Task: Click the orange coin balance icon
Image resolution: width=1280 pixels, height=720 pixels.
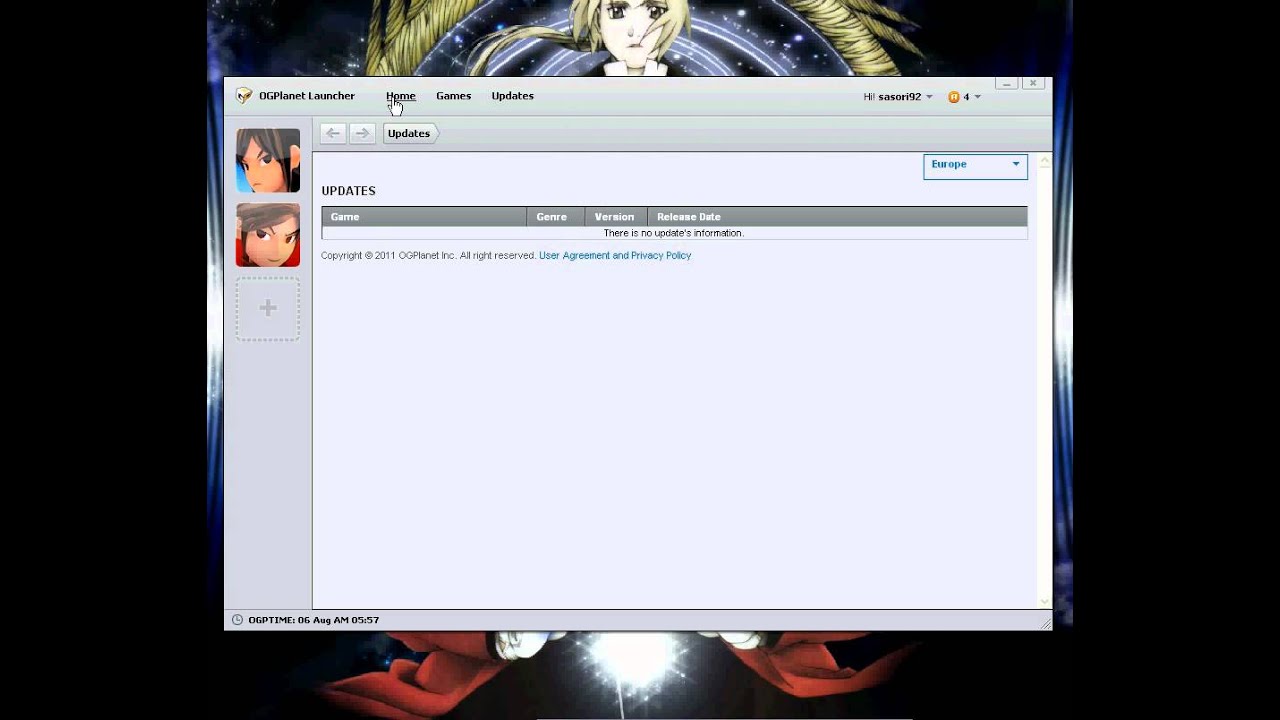Action: click(x=954, y=97)
